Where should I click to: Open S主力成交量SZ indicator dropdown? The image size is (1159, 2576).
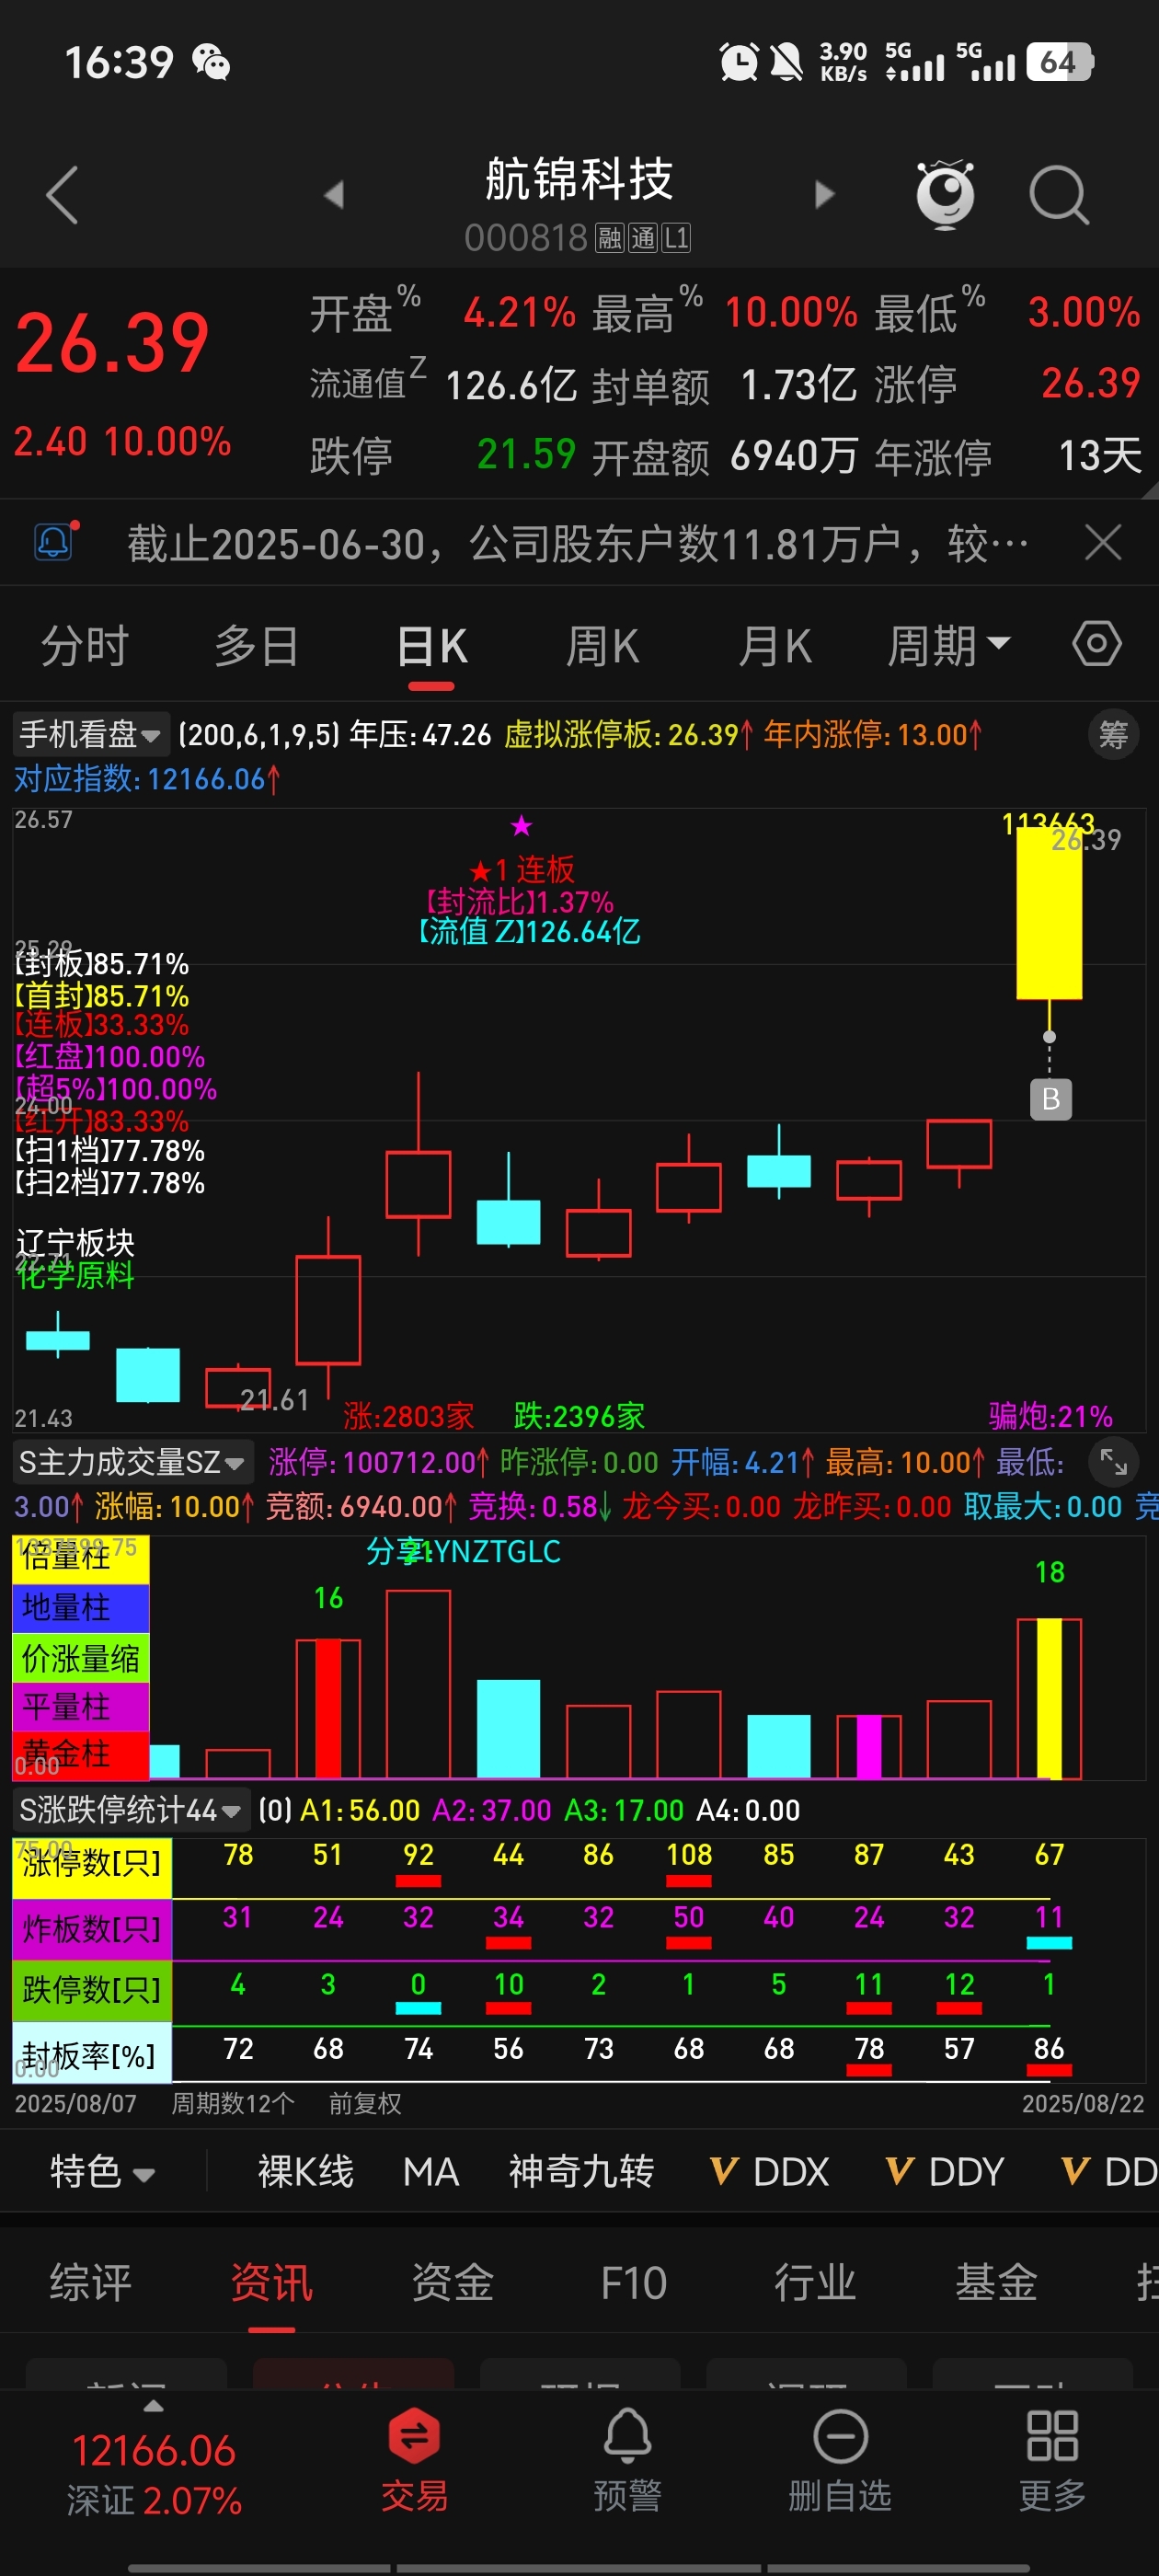coord(132,1462)
